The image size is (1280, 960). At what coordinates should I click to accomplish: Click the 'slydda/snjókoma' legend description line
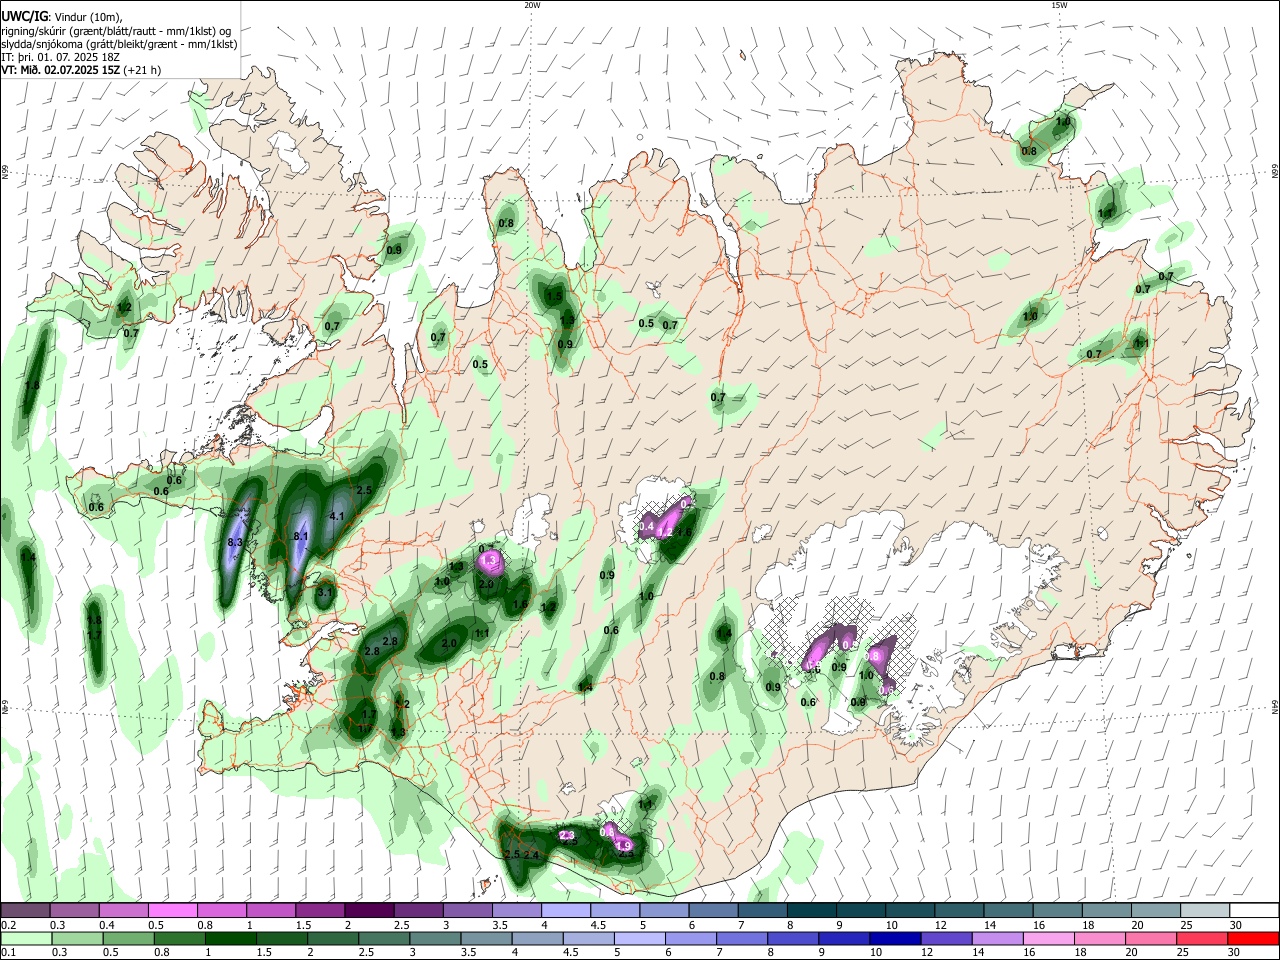119,44
